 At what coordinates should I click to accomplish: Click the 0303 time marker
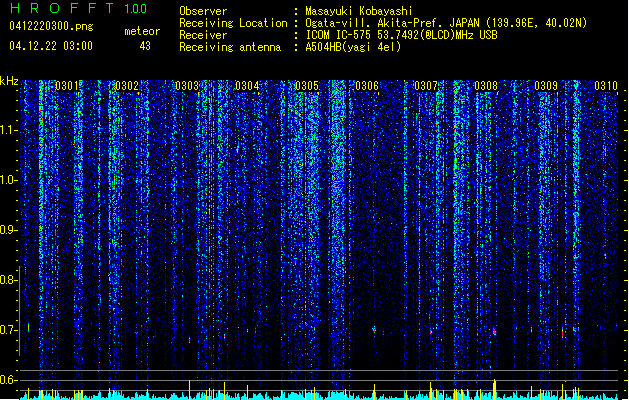(187, 86)
